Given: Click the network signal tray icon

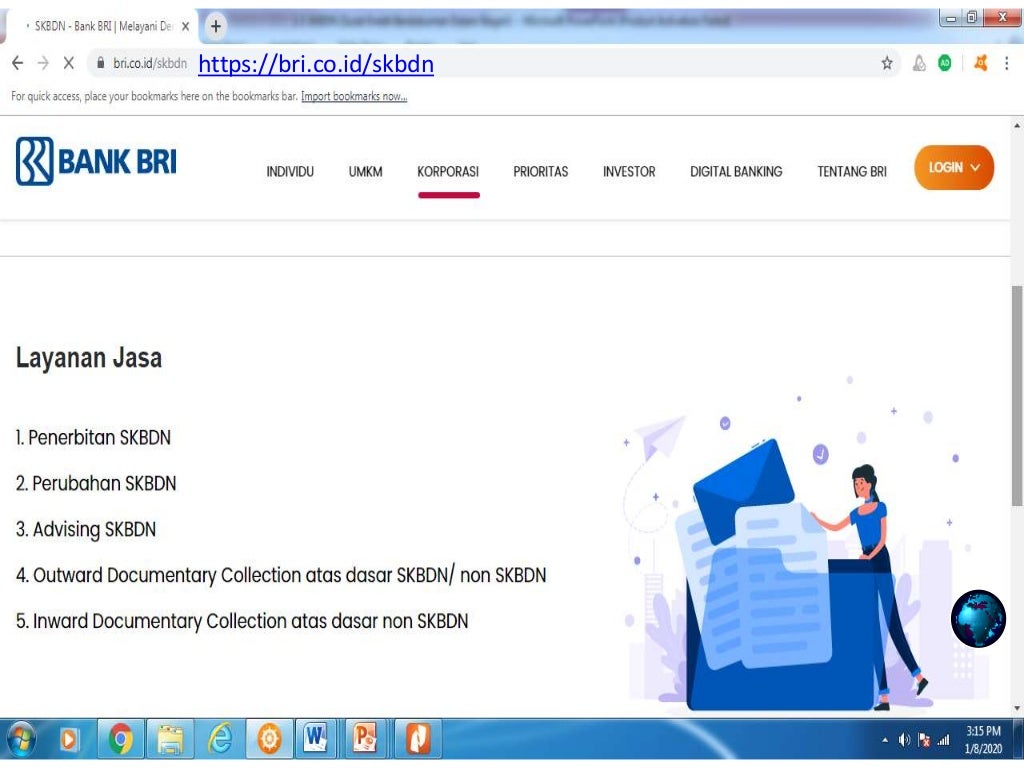Looking at the screenshot, I should click(x=944, y=740).
